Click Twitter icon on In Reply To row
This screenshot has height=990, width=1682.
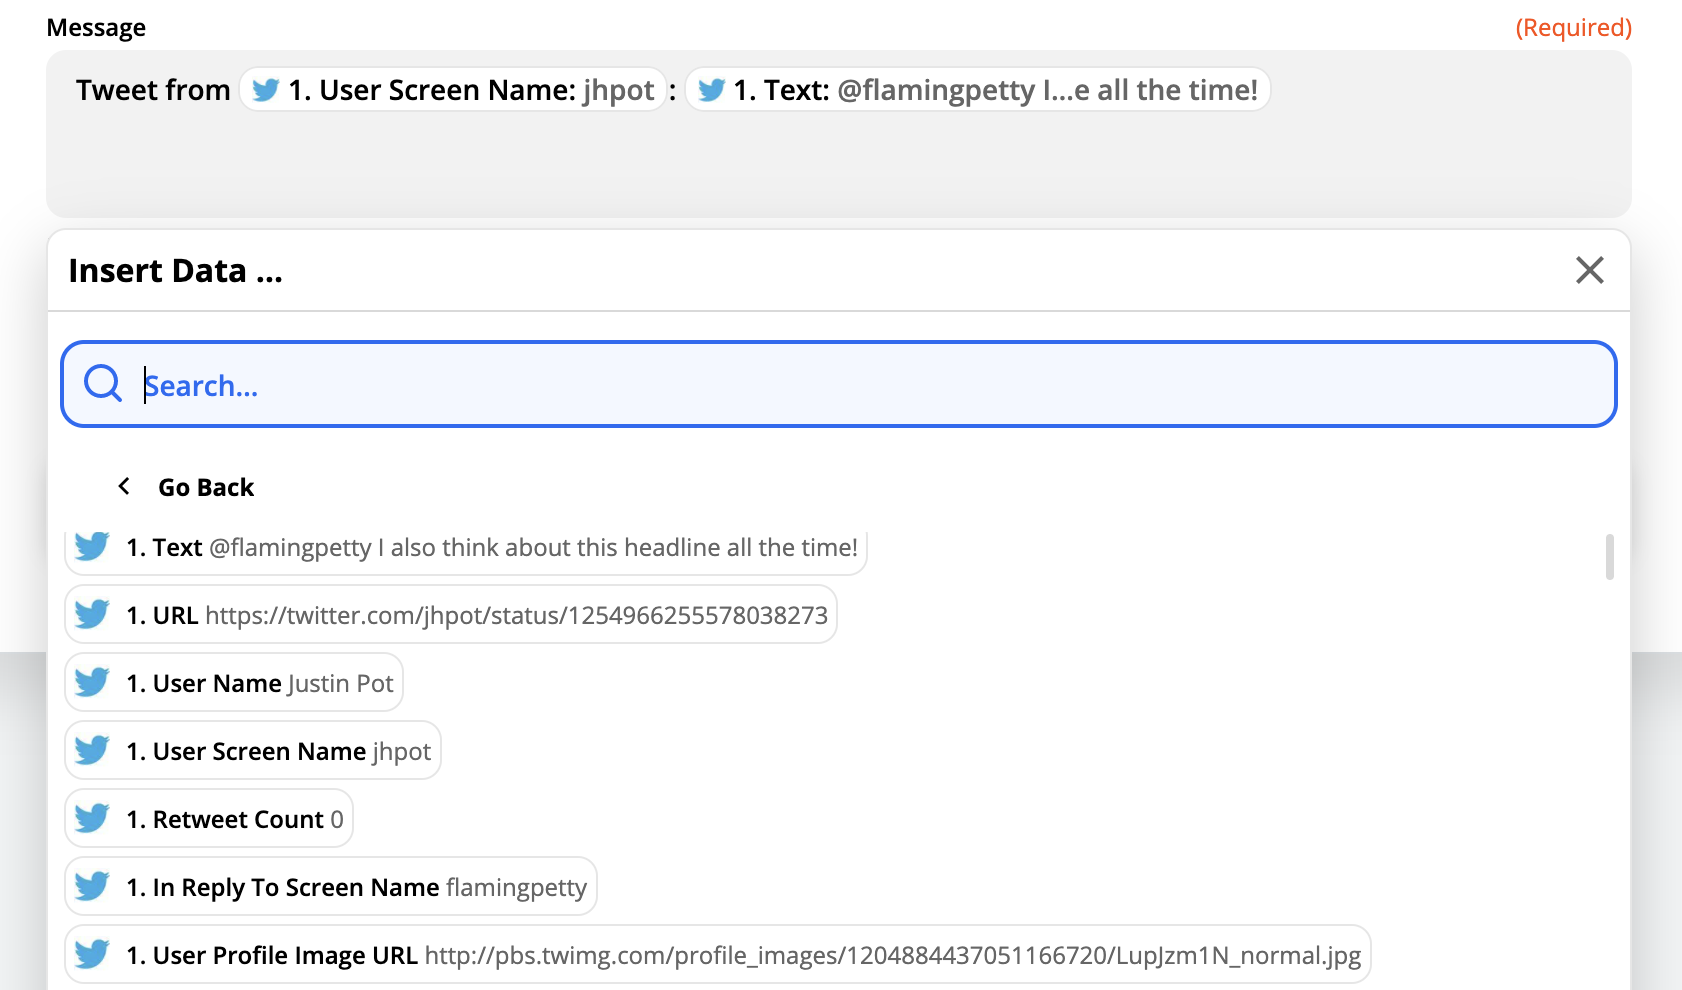[x=92, y=886]
